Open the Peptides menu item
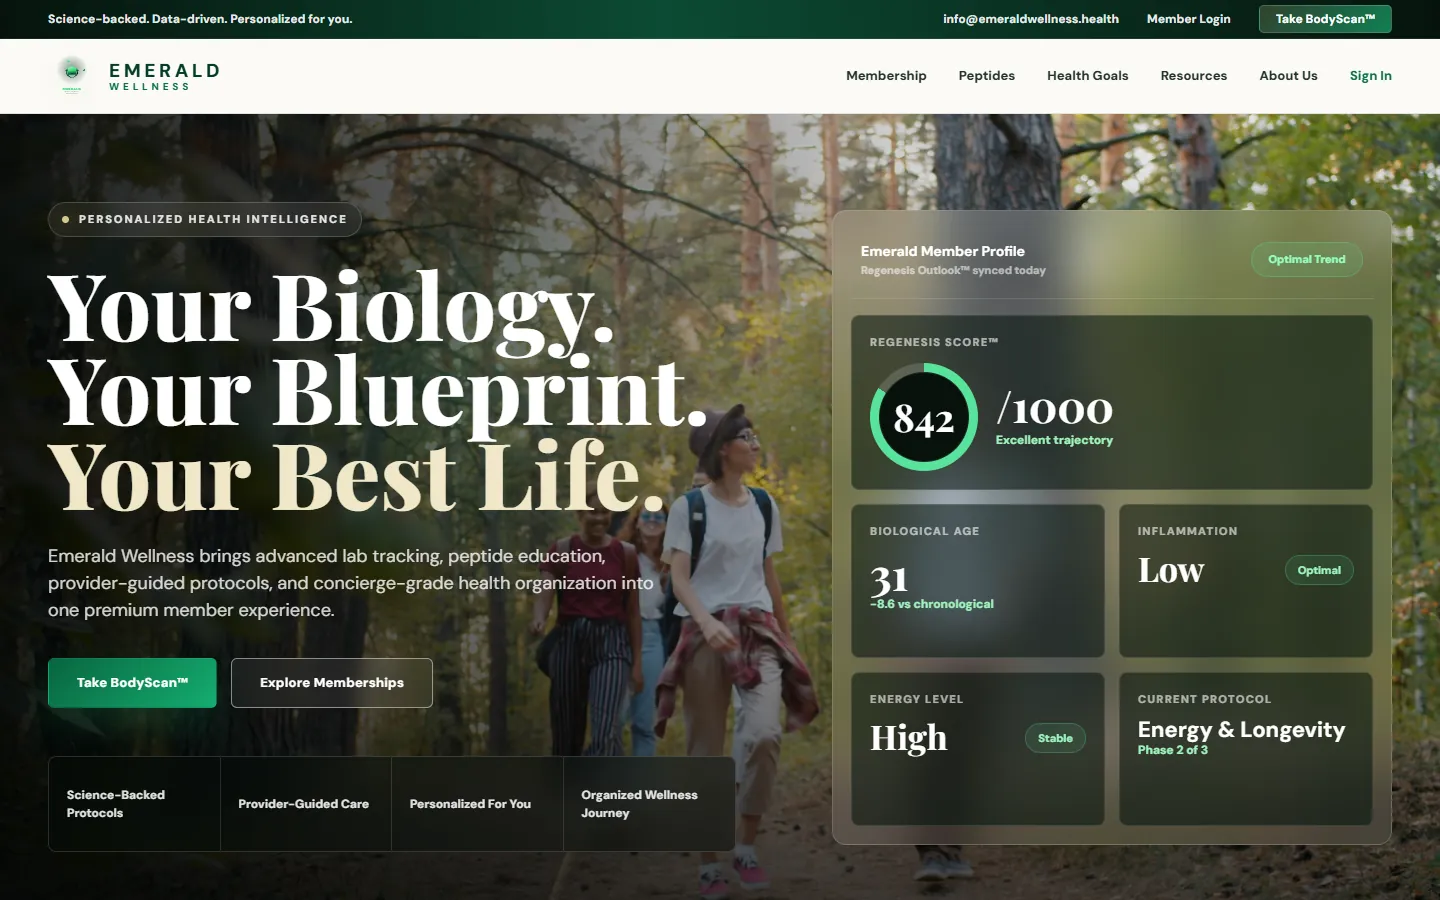The image size is (1440, 900). [x=986, y=76]
